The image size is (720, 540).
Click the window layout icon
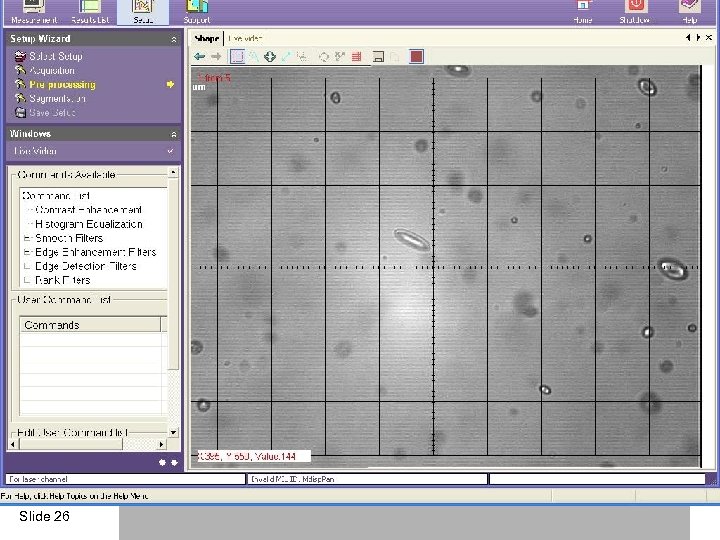(378, 56)
